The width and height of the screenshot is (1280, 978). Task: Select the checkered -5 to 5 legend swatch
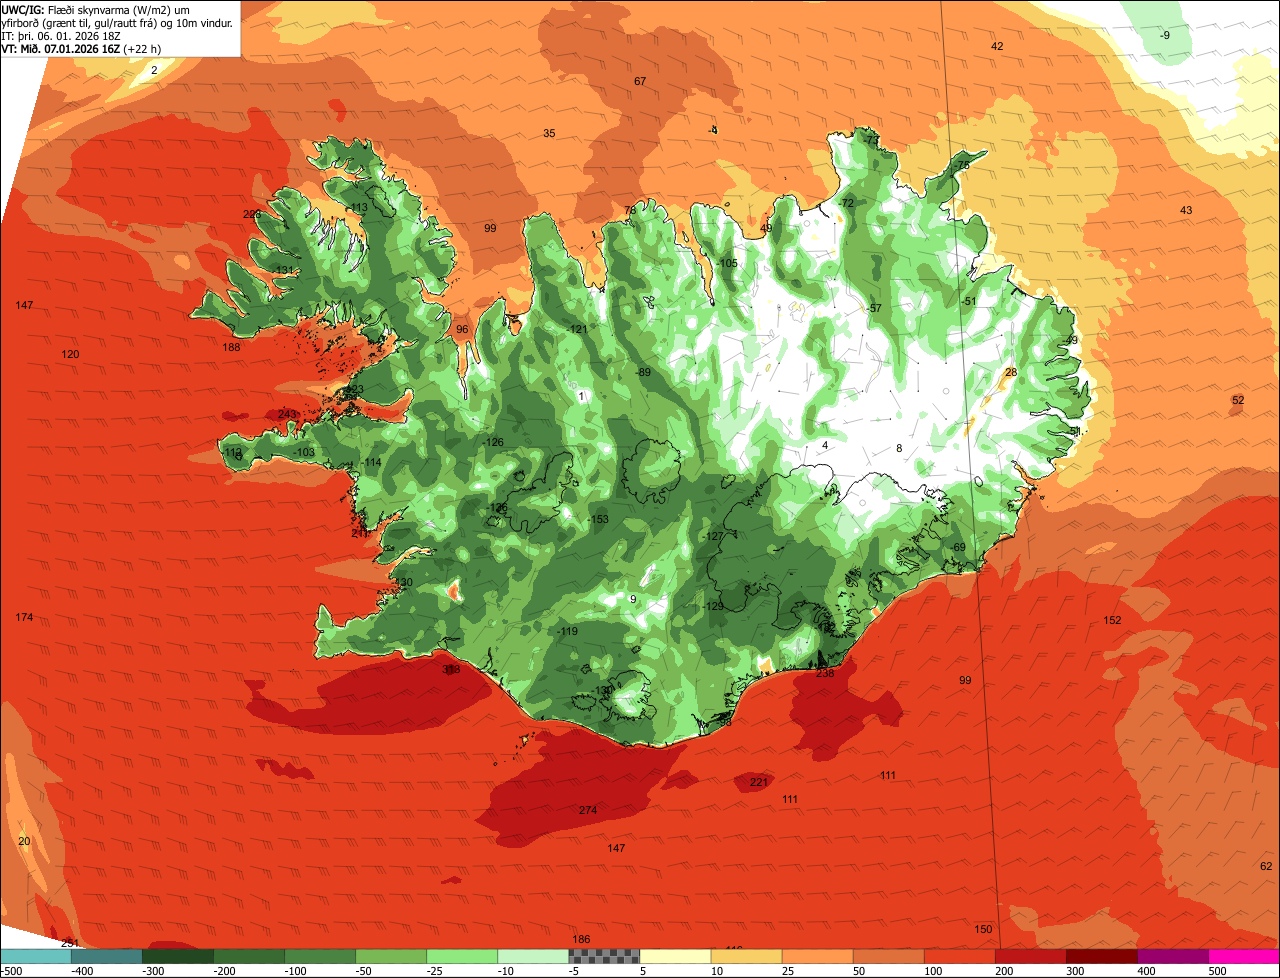coord(603,956)
